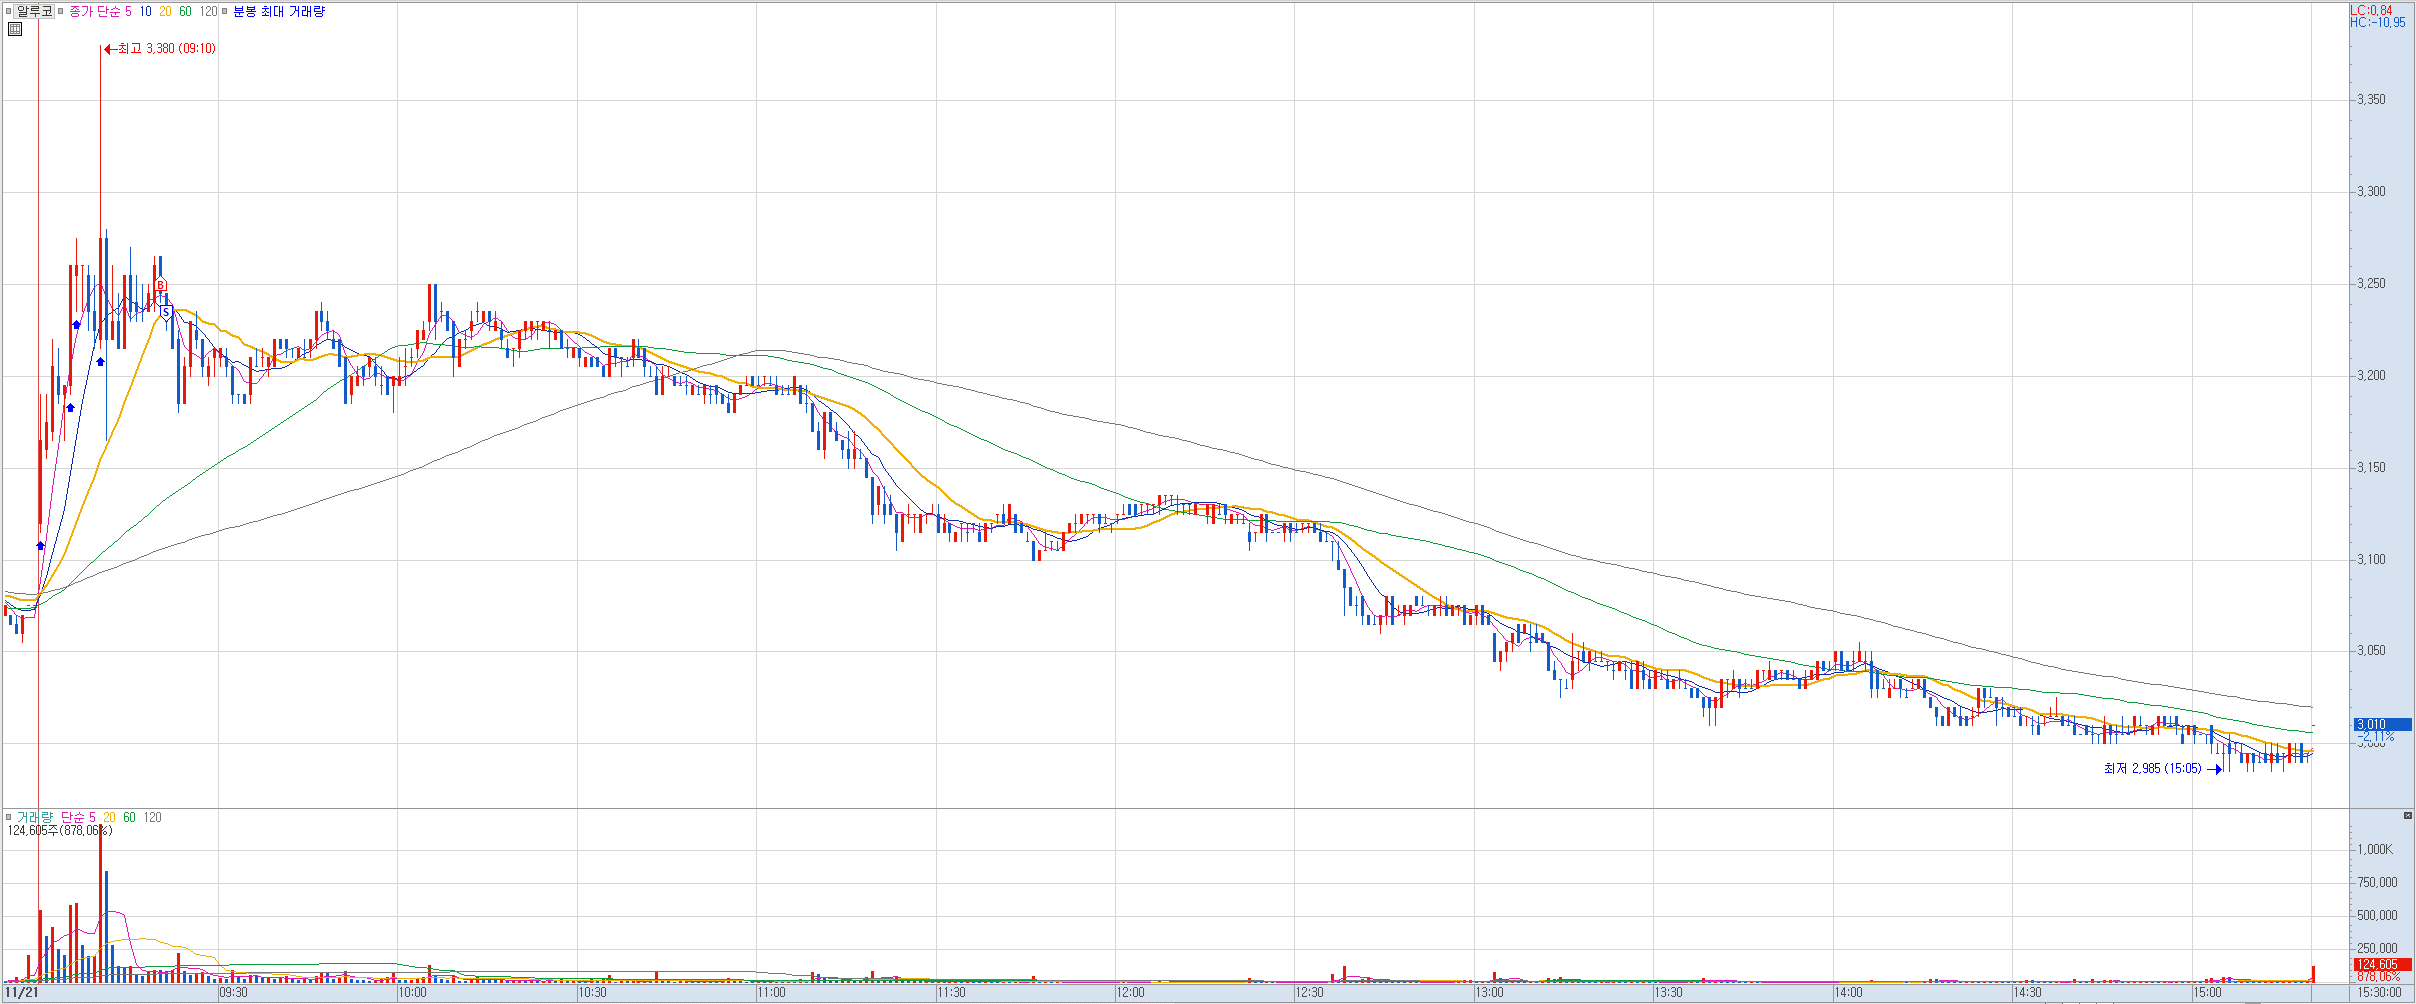Viewport: 2416px width, 1004px height.
Task: Click the 11:00 time axis label
Action: point(772,993)
